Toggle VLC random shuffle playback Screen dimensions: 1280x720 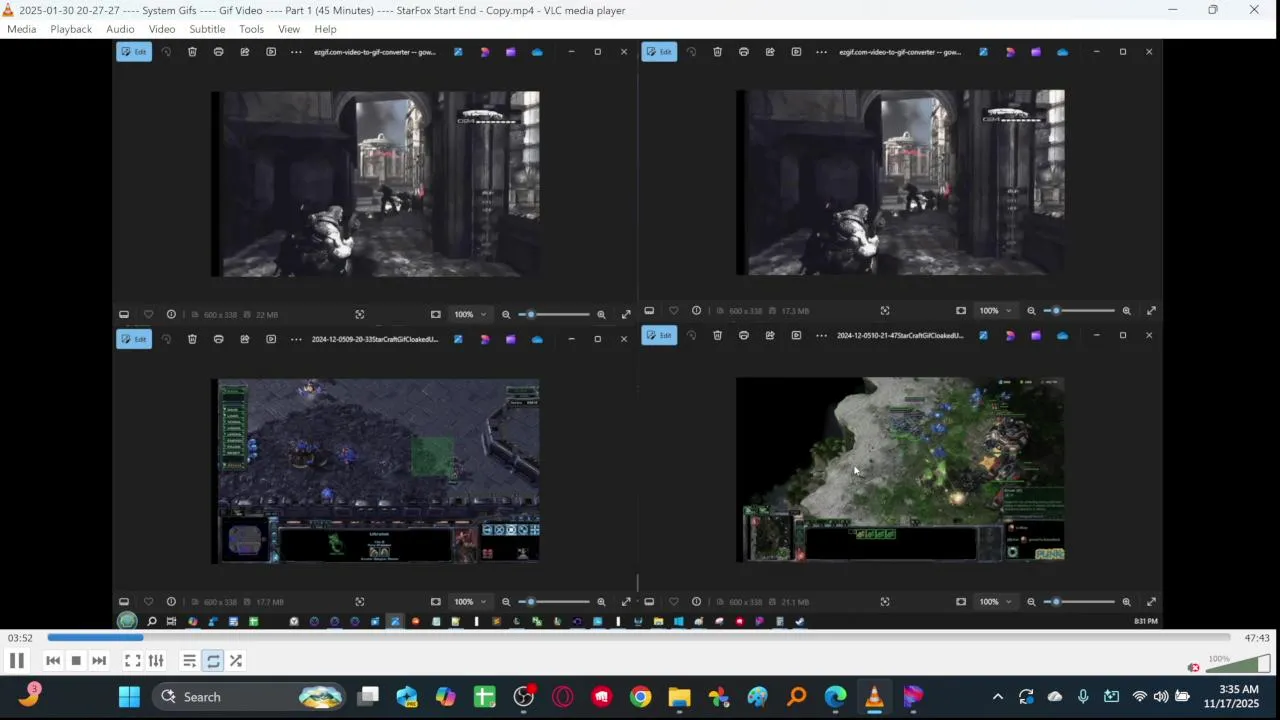click(x=236, y=661)
